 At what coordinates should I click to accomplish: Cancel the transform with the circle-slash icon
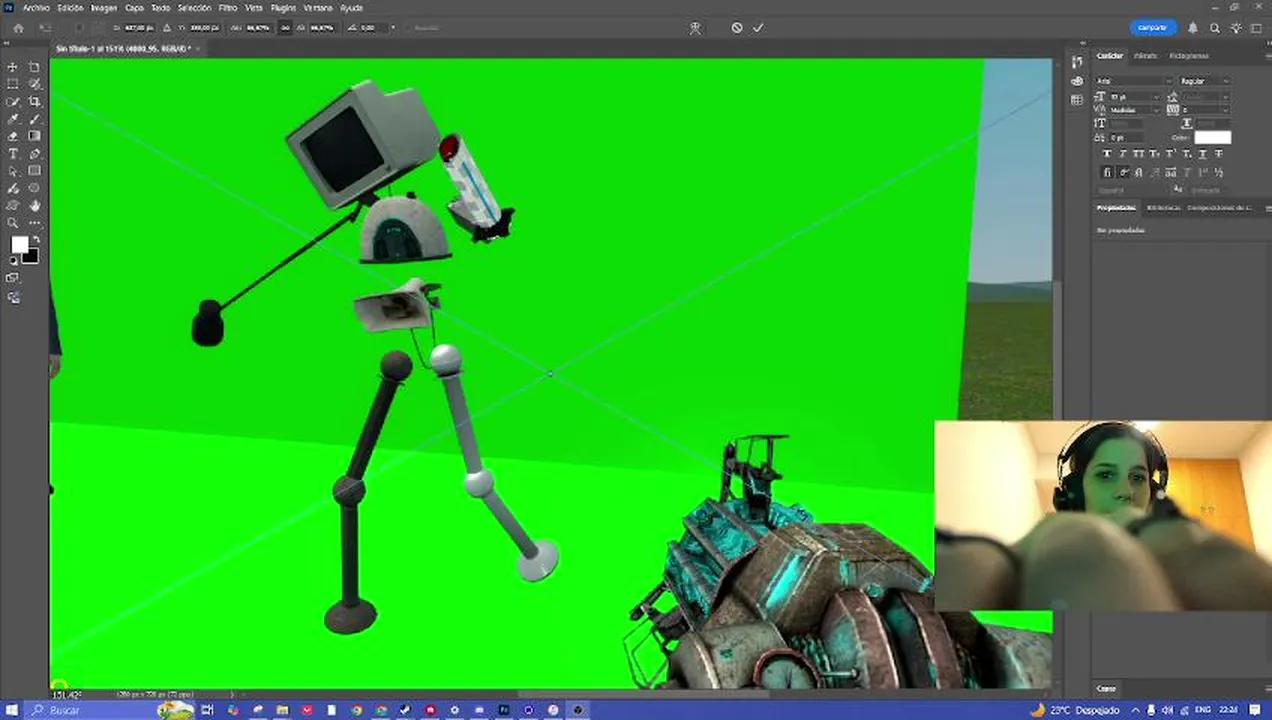pyautogui.click(x=737, y=28)
